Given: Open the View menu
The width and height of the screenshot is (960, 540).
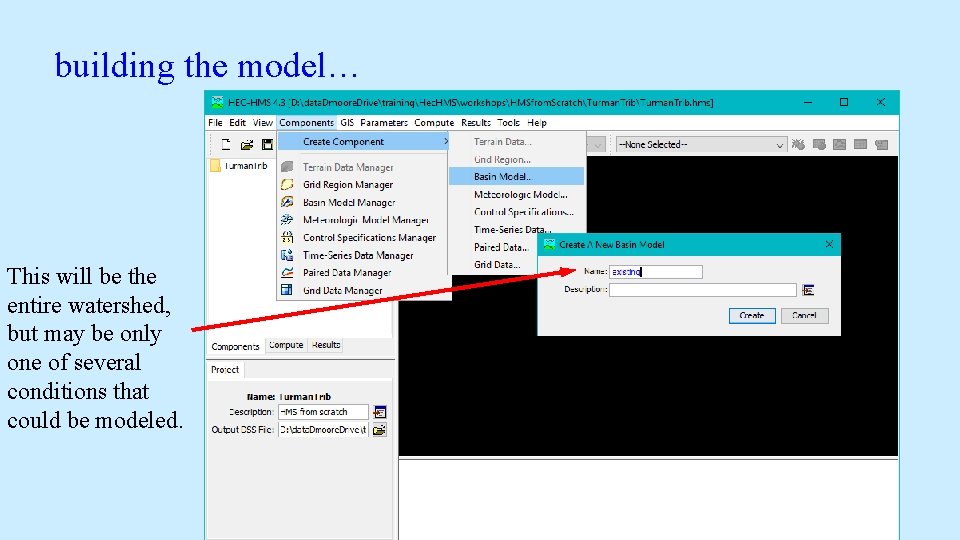Looking at the screenshot, I should (263, 122).
